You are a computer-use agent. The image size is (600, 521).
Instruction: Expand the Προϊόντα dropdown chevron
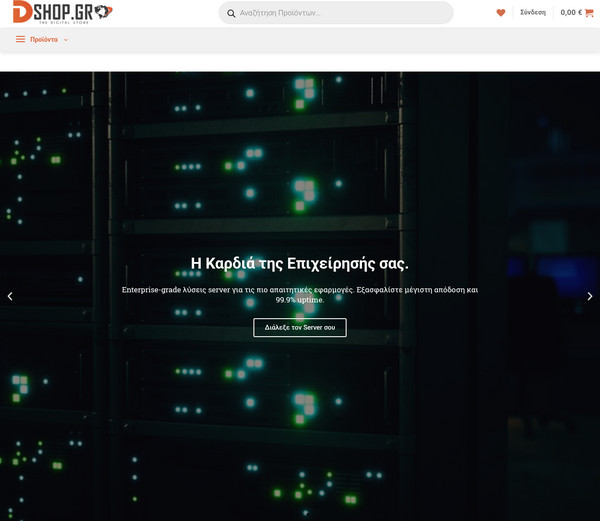click(66, 40)
